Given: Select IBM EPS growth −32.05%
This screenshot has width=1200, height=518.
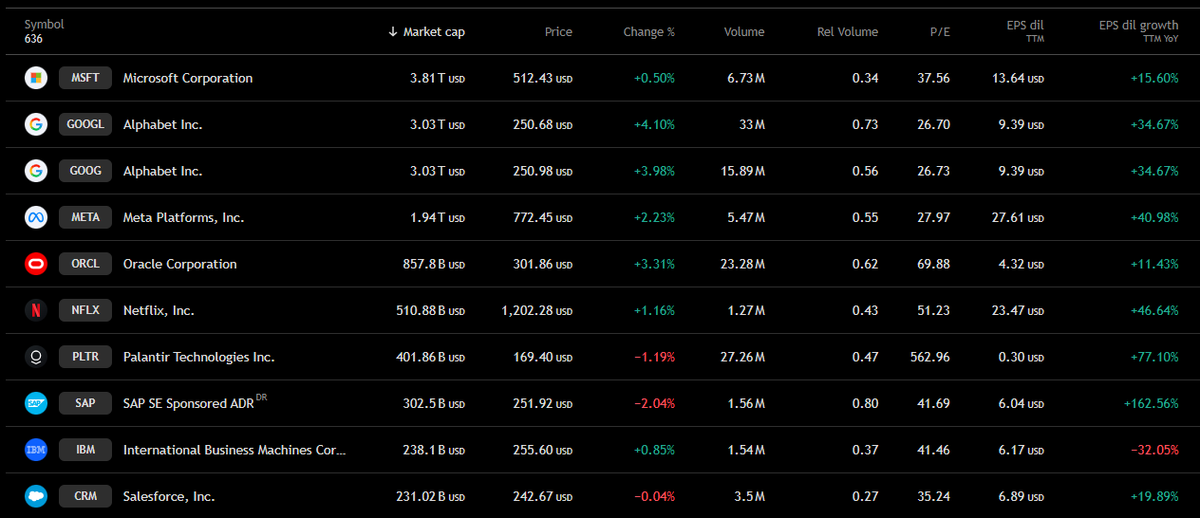Looking at the screenshot, I should coord(1155,450).
